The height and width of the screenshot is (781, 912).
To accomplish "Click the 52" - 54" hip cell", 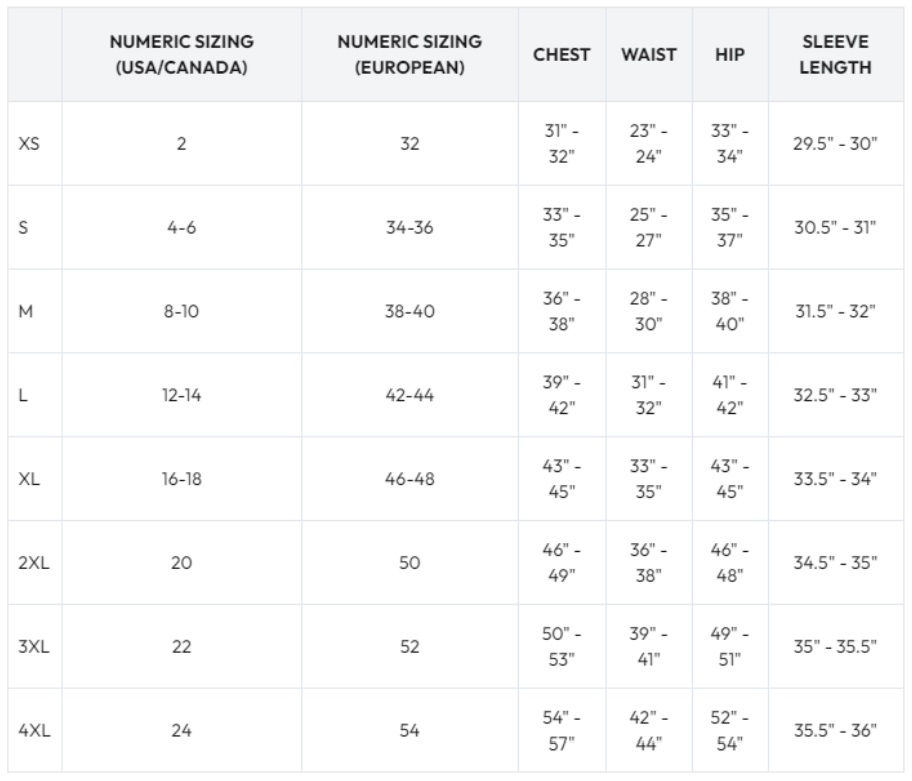I will point(729,730).
